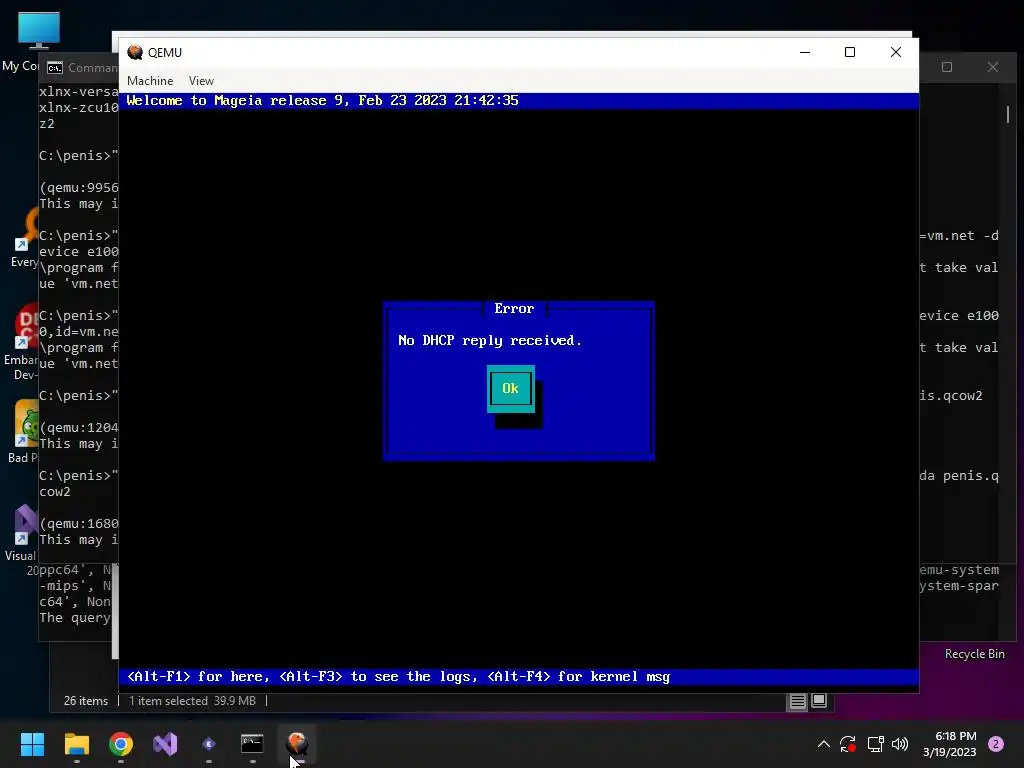Viewport: 1024px width, 768px height.
Task: Maximize the QEMU window
Action: [850, 52]
